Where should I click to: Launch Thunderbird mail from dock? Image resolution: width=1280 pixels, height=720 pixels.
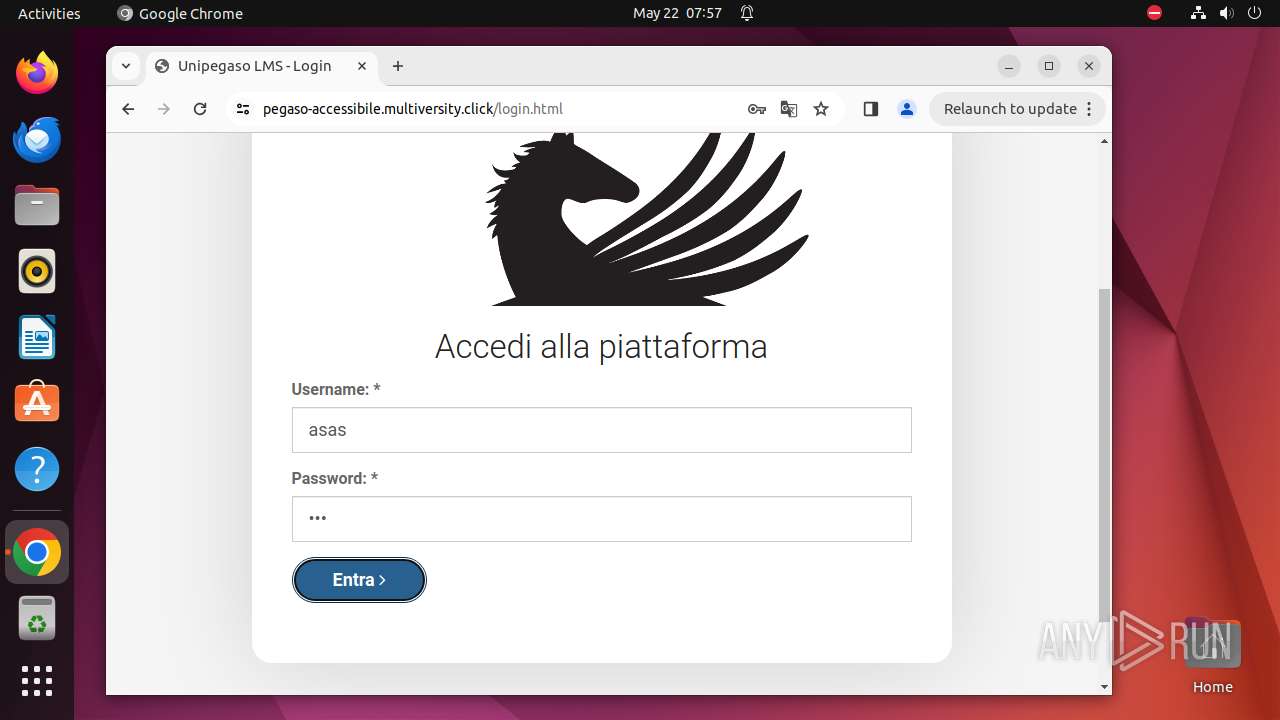tap(37, 139)
